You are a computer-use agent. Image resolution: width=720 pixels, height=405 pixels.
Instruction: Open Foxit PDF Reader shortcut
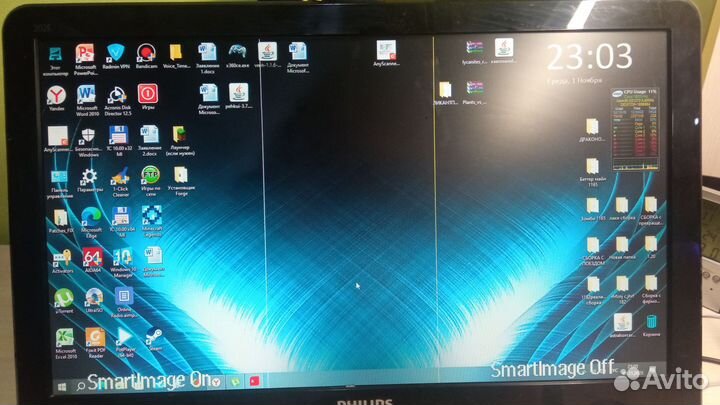(95, 339)
